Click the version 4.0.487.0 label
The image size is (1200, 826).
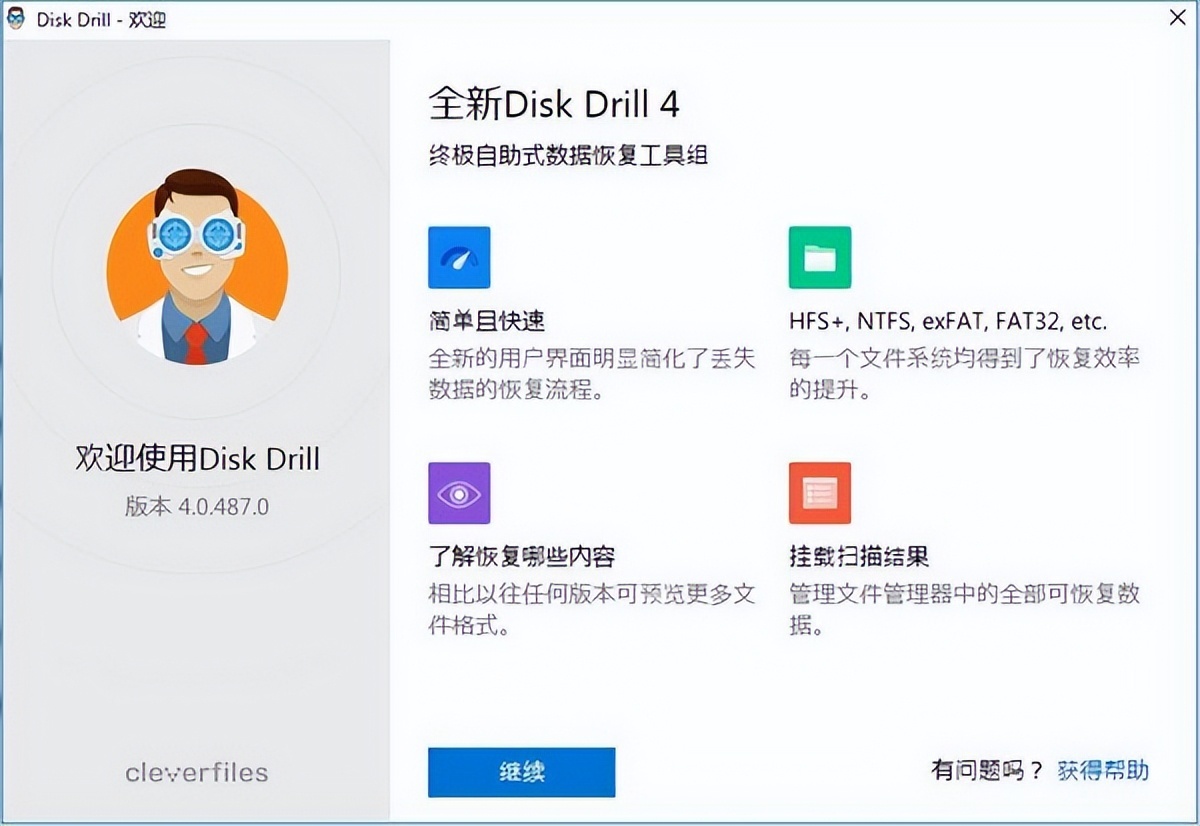(x=196, y=507)
